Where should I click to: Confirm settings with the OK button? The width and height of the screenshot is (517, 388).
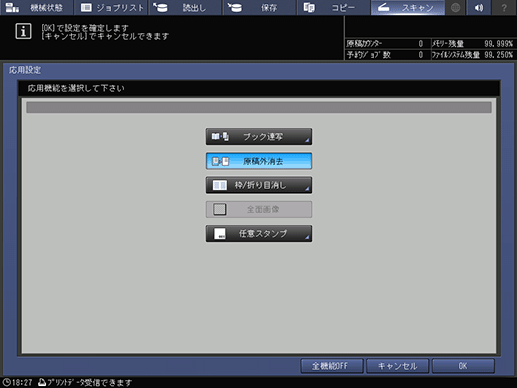click(463, 366)
